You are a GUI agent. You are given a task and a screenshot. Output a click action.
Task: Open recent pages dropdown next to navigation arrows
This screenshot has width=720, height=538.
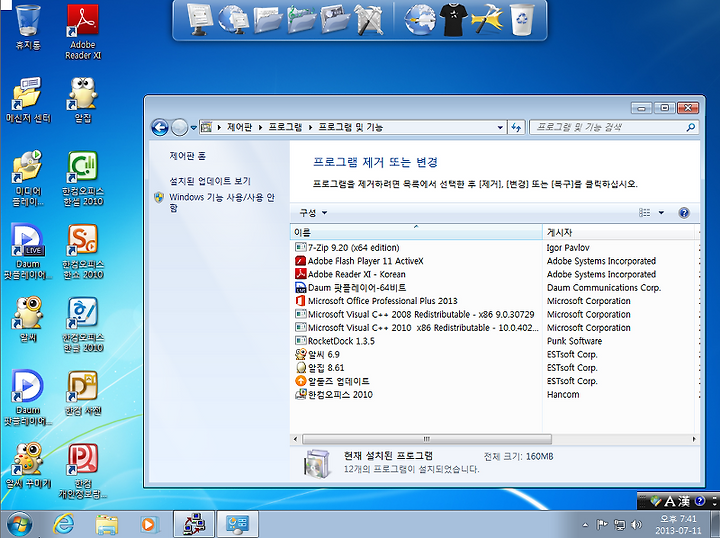[x=194, y=128]
